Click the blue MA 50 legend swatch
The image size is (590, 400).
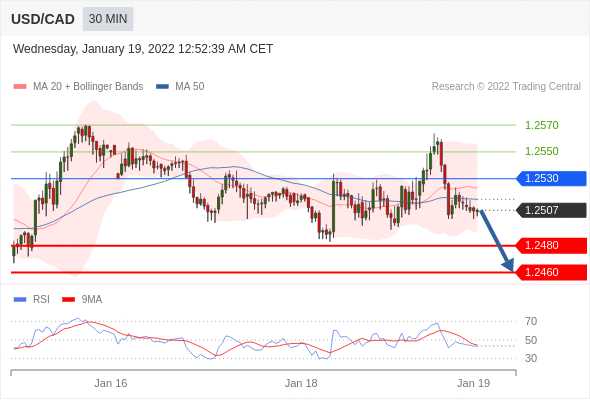(x=162, y=87)
